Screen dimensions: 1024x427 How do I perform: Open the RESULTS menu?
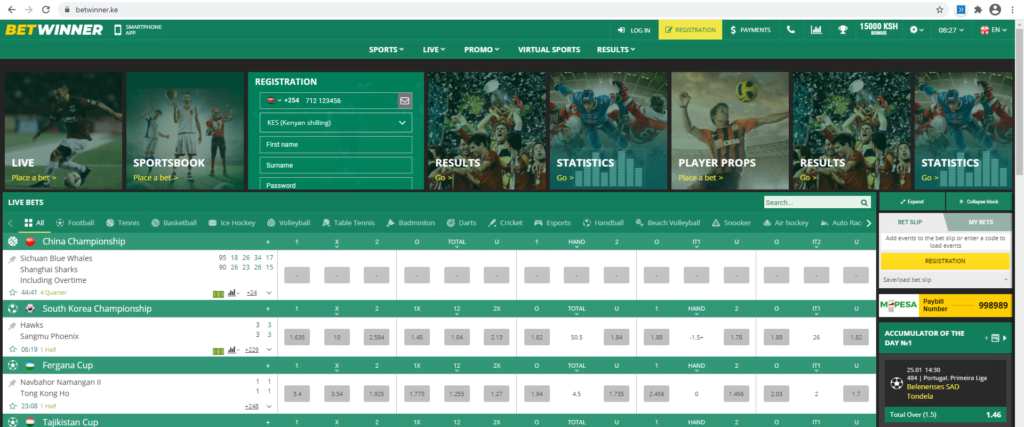click(616, 50)
